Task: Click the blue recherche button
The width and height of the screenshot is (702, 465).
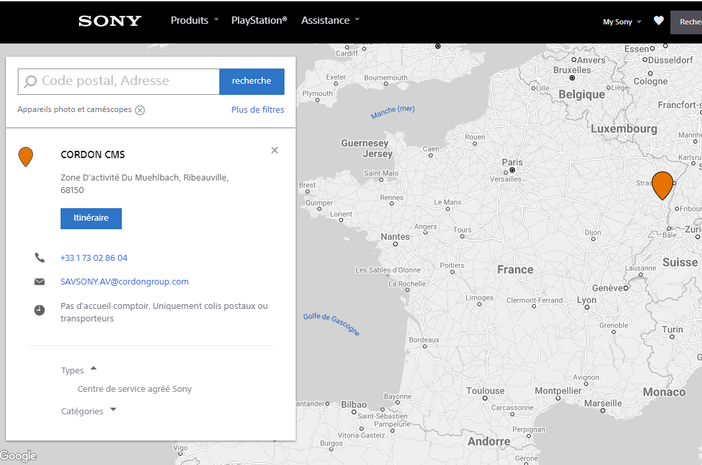Action: pos(251,81)
